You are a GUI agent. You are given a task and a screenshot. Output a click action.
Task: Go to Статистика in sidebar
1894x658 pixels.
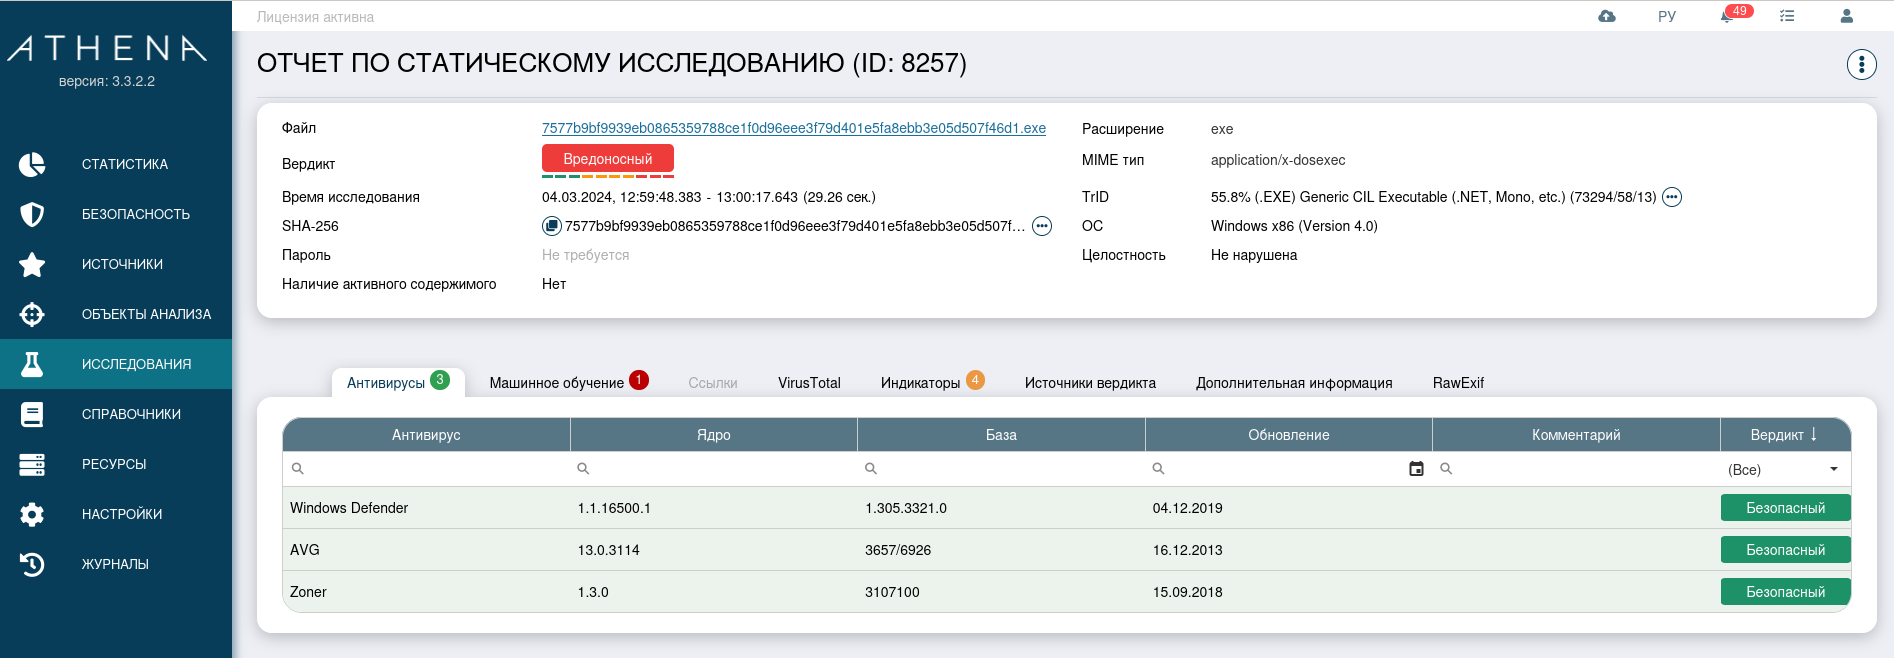click(x=124, y=164)
